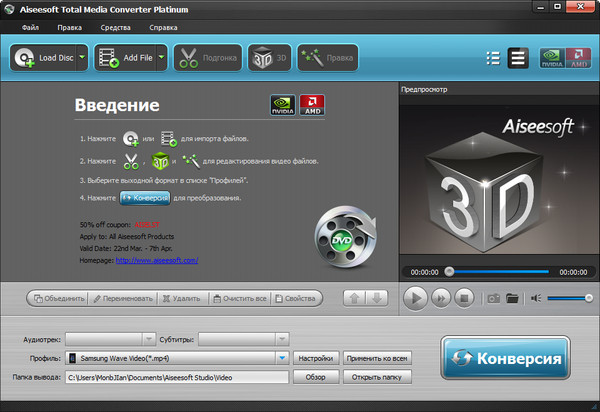Take a snapshot with the camera icon
The image size is (600, 412).
492,298
